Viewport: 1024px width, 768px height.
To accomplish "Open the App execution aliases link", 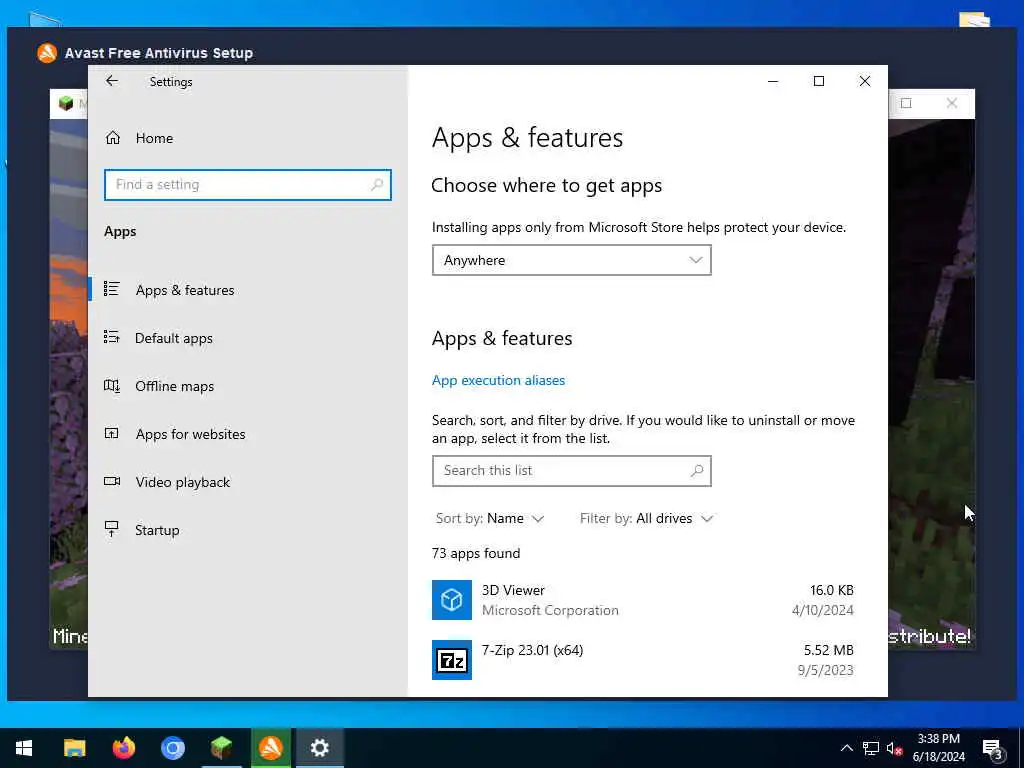I will pos(498,380).
